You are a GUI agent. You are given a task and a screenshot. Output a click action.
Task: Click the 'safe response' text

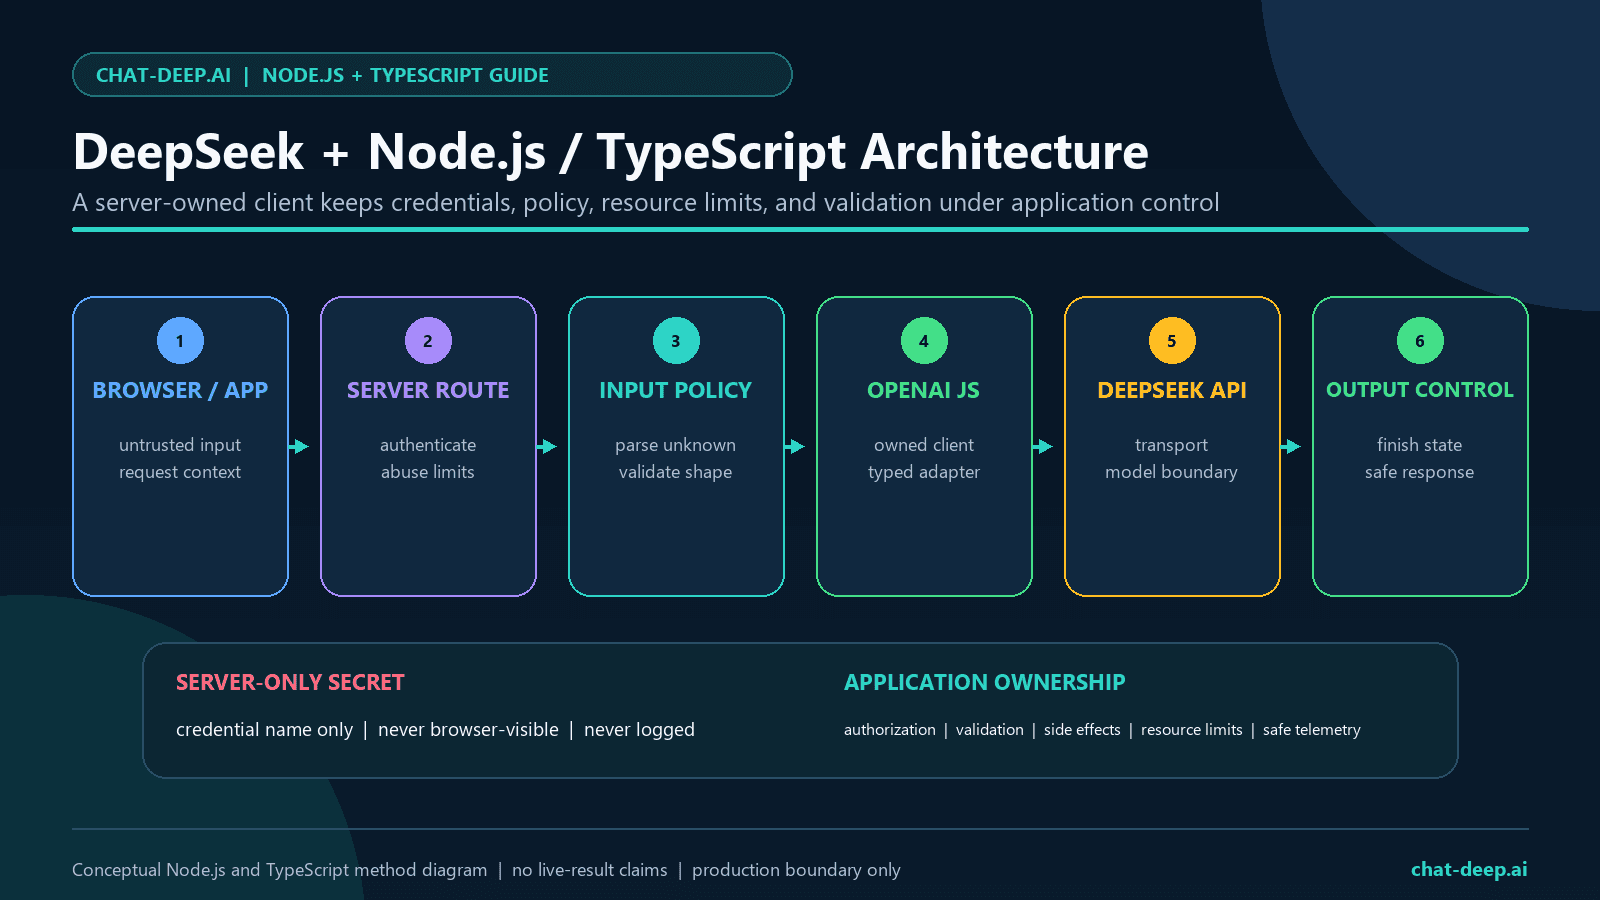[1420, 472]
